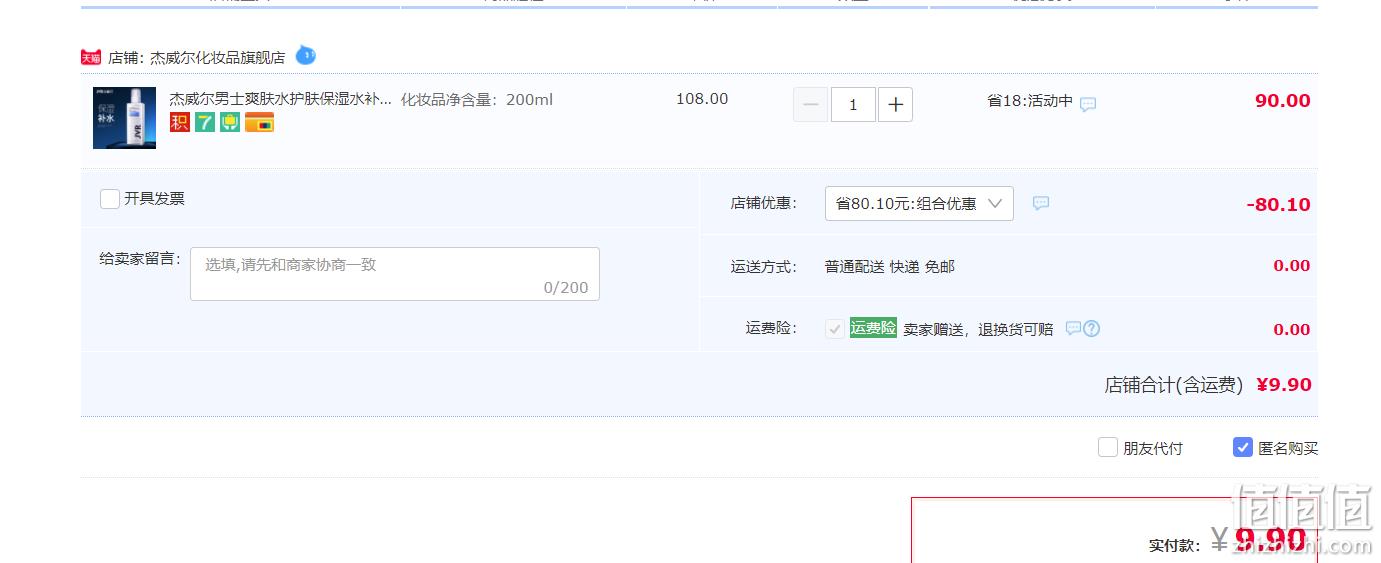The width and height of the screenshot is (1381, 563).
Task: Open the comment icon next to 省18:活动中
Action: coord(1088,104)
